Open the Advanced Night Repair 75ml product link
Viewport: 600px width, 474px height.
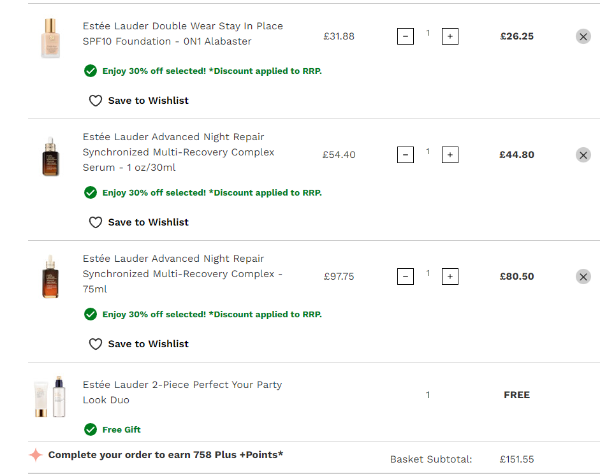180,273
